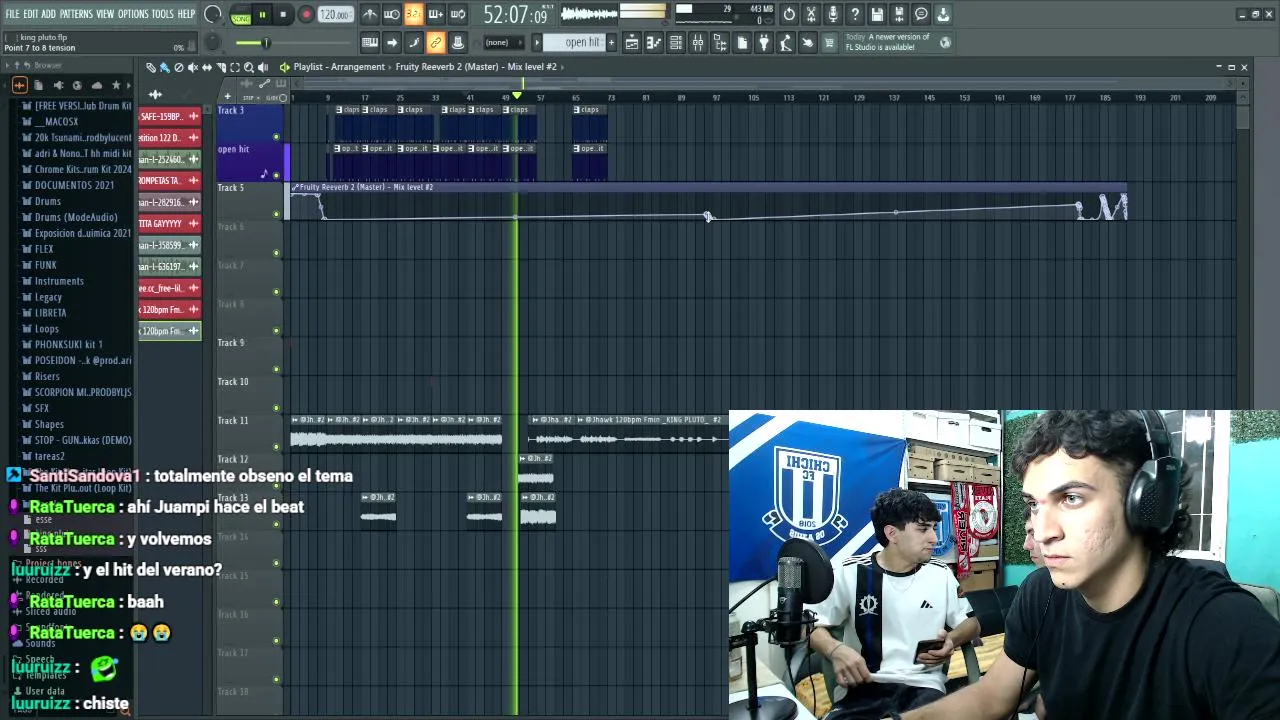Mute Track 9 using its green dot
The image size is (1280, 720).
(277, 369)
